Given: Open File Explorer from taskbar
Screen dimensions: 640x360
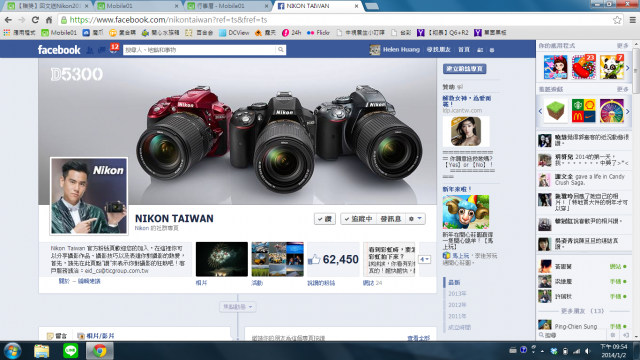Looking at the screenshot, I should (41, 351).
